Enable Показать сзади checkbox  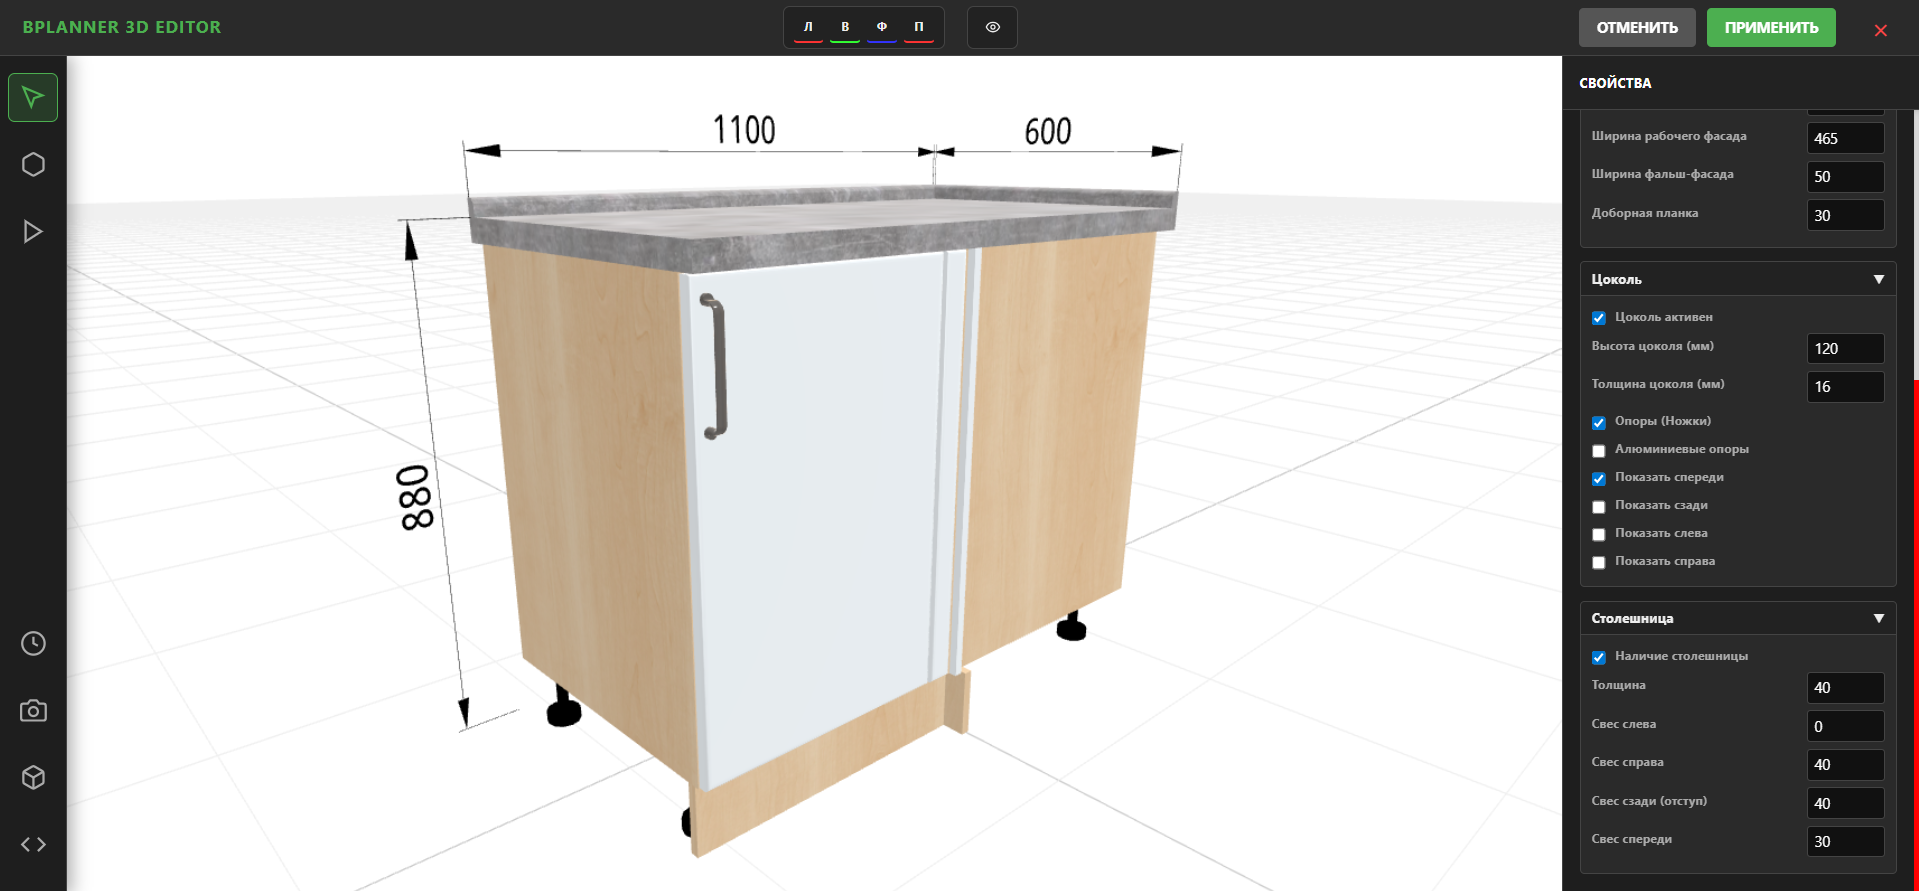[1599, 506]
